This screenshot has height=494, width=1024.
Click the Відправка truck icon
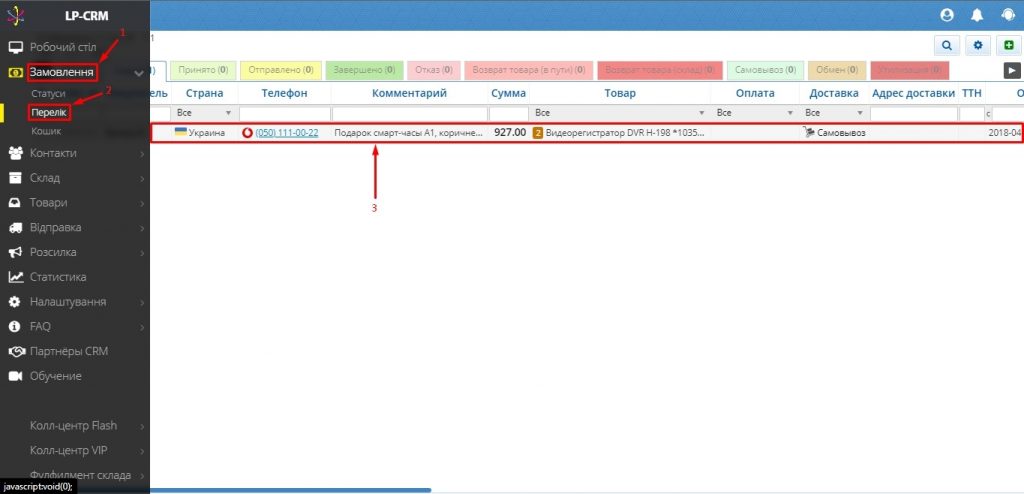pyautogui.click(x=16, y=227)
